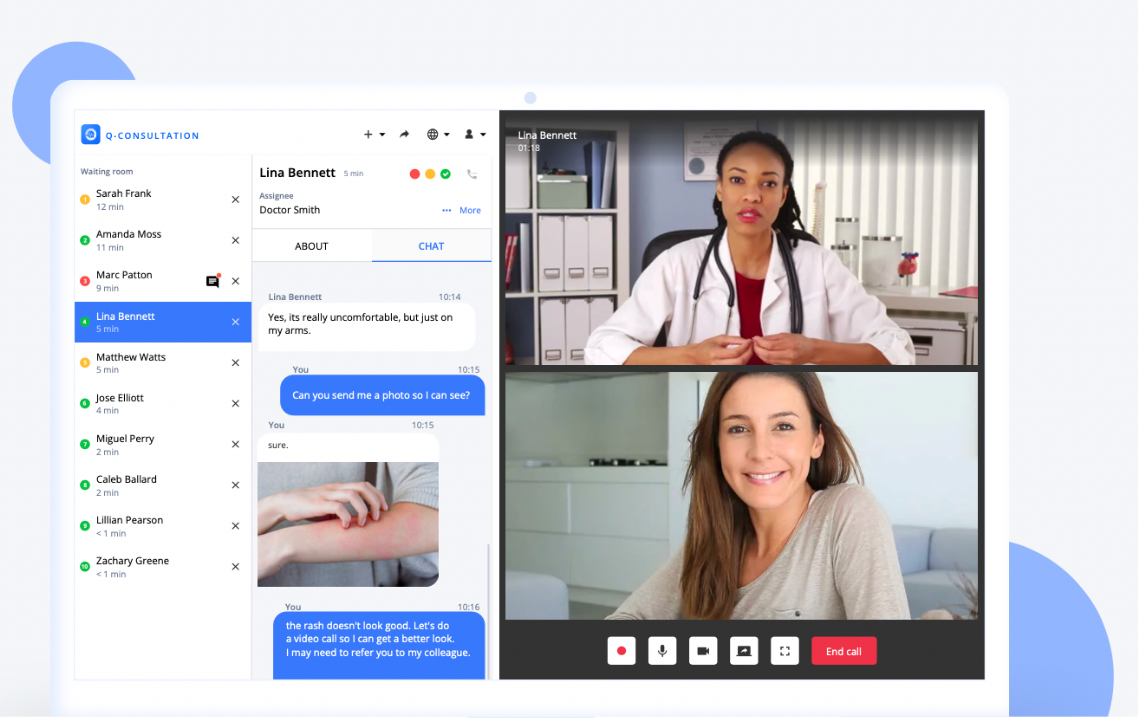Click the End call button
The width and height of the screenshot is (1138, 718).
tap(843, 651)
